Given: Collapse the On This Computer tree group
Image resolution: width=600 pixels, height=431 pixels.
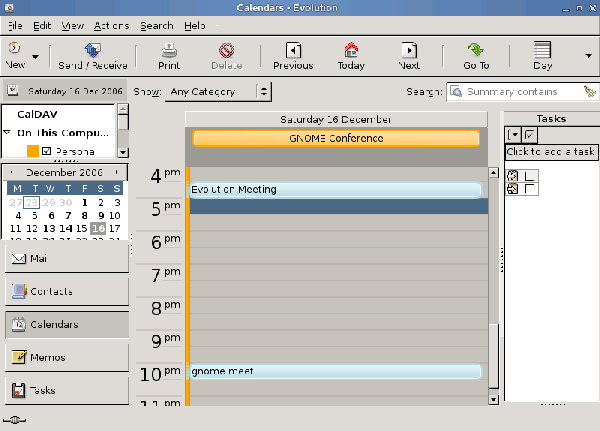Looking at the screenshot, I should pyautogui.click(x=7, y=132).
